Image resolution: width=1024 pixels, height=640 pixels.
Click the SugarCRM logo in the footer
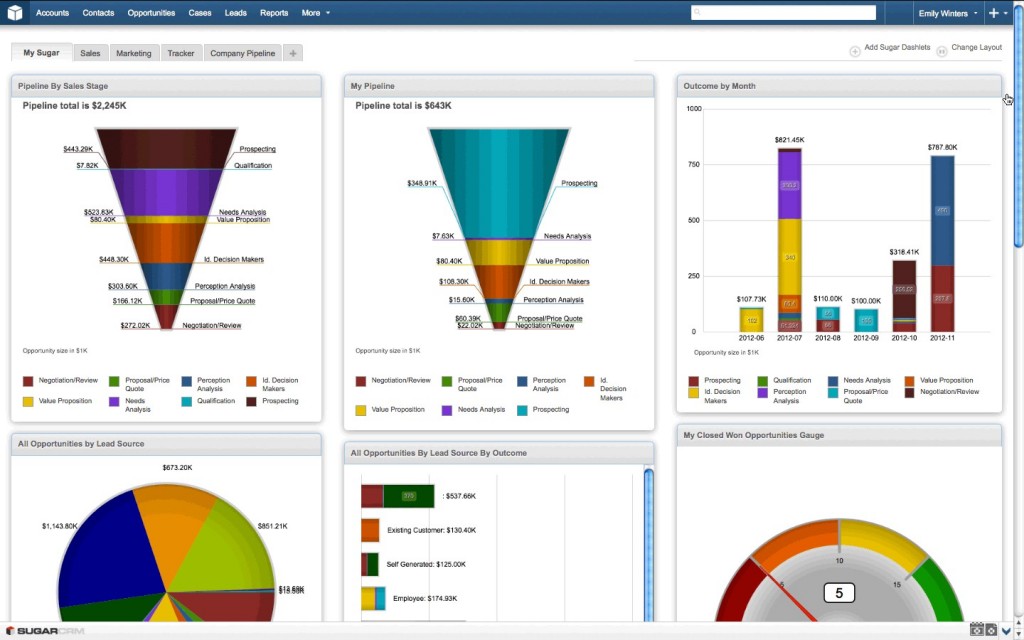(44, 631)
